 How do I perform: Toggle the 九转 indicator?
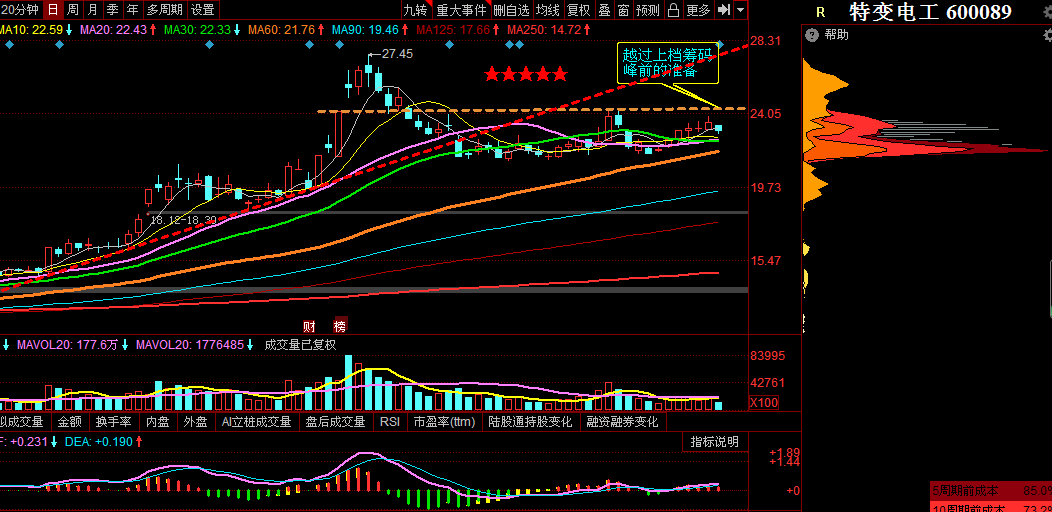click(x=415, y=9)
